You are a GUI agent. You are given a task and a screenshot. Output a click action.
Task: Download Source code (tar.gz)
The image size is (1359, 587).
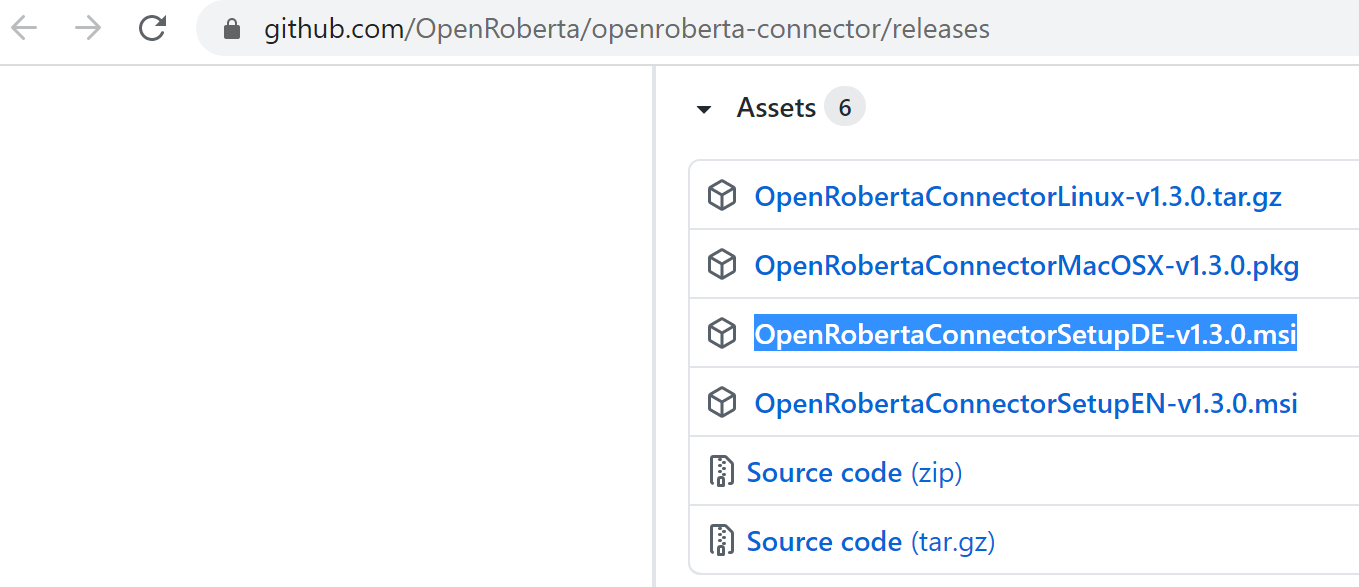tap(871, 541)
